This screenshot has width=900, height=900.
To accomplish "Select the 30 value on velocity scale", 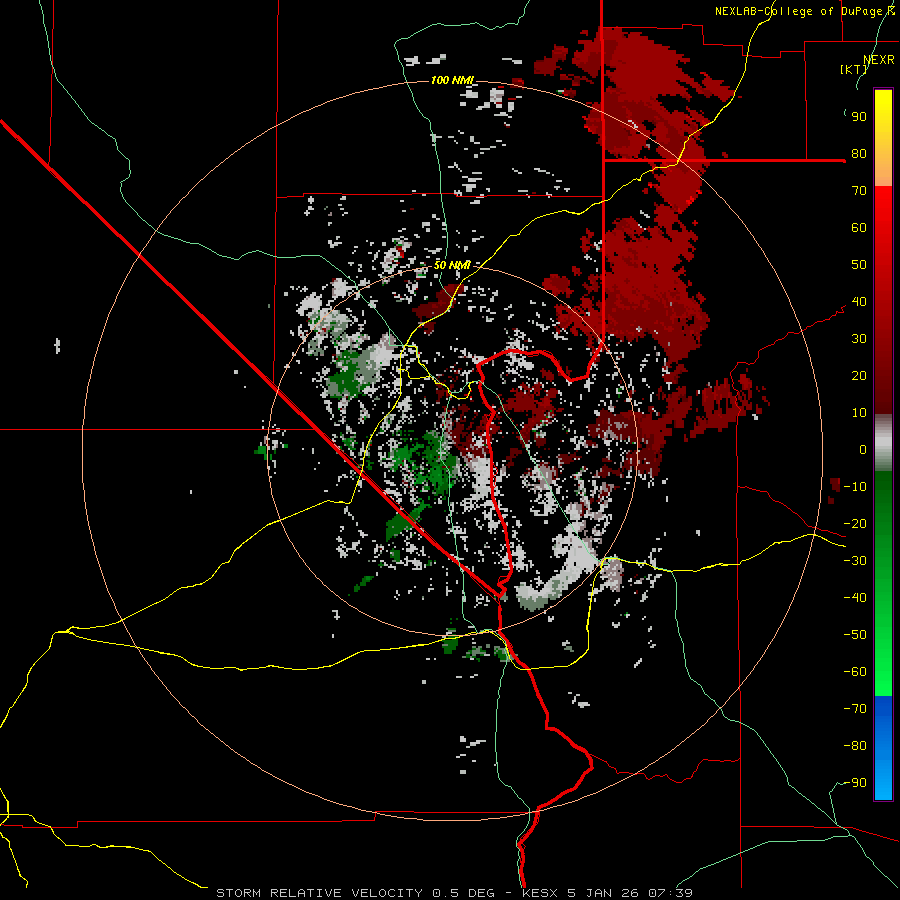I will point(859,339).
